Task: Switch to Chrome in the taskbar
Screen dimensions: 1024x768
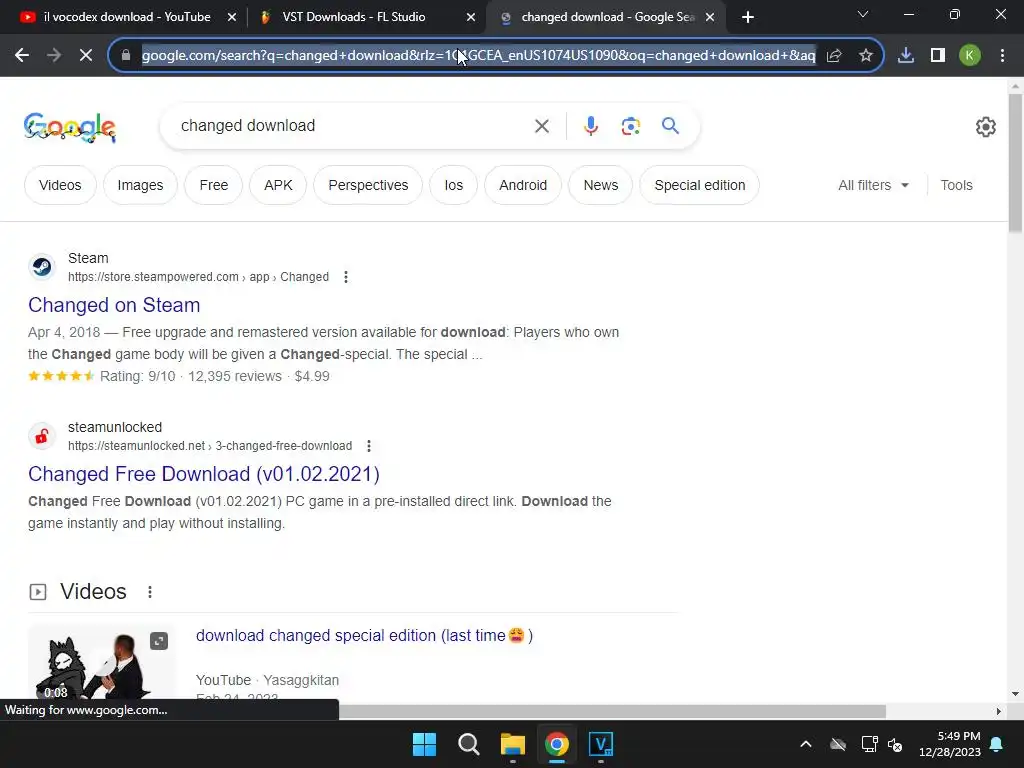Action: (557, 744)
